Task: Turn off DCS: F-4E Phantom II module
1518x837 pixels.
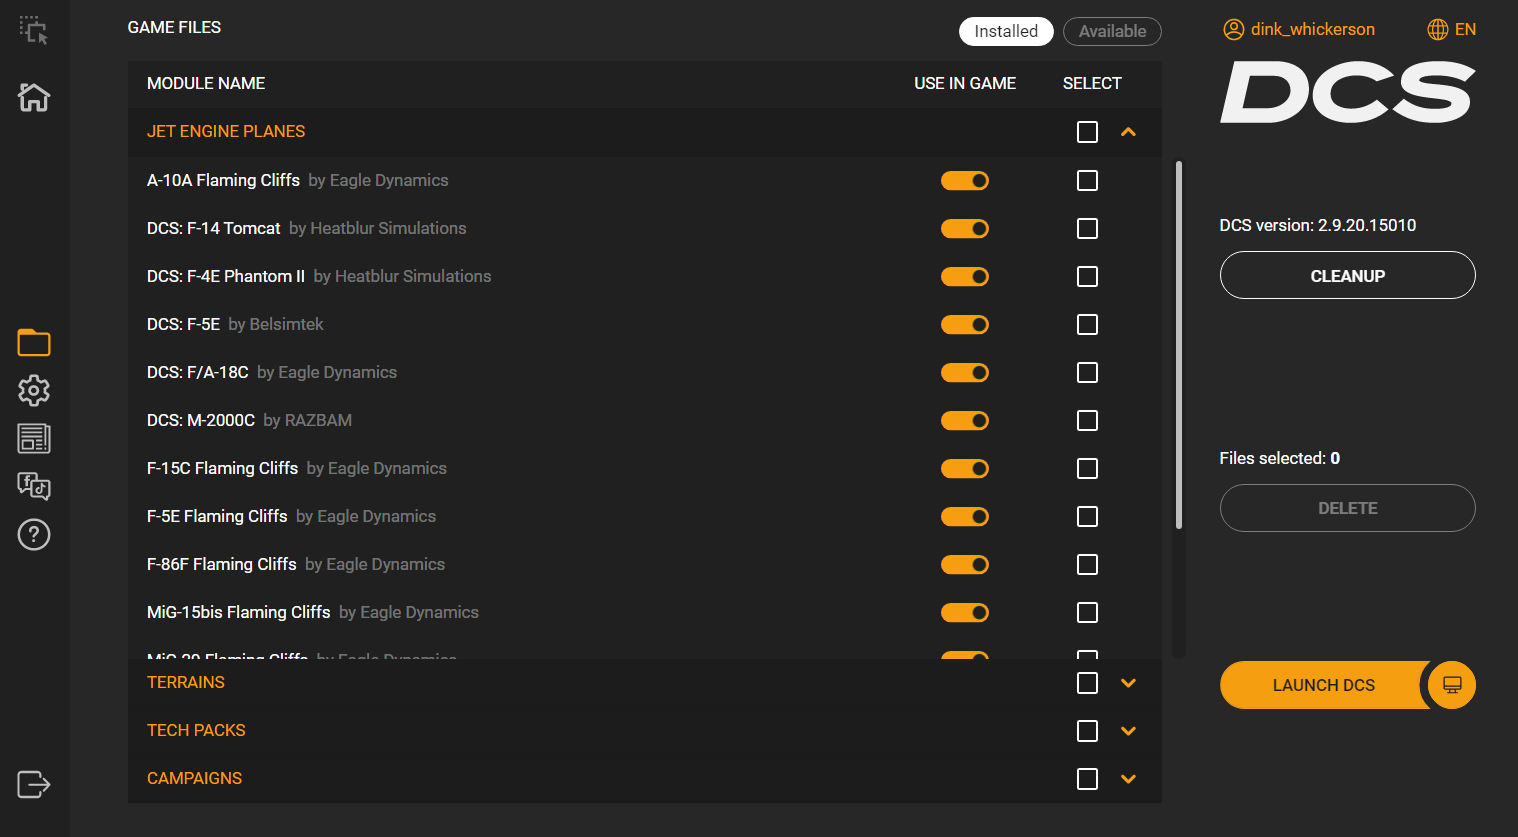Action: tap(965, 276)
